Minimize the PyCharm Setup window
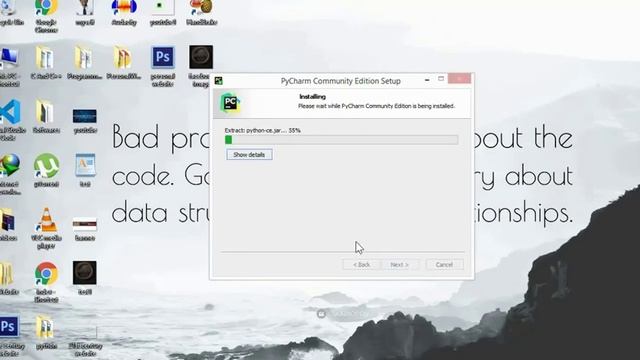 pos(427,80)
